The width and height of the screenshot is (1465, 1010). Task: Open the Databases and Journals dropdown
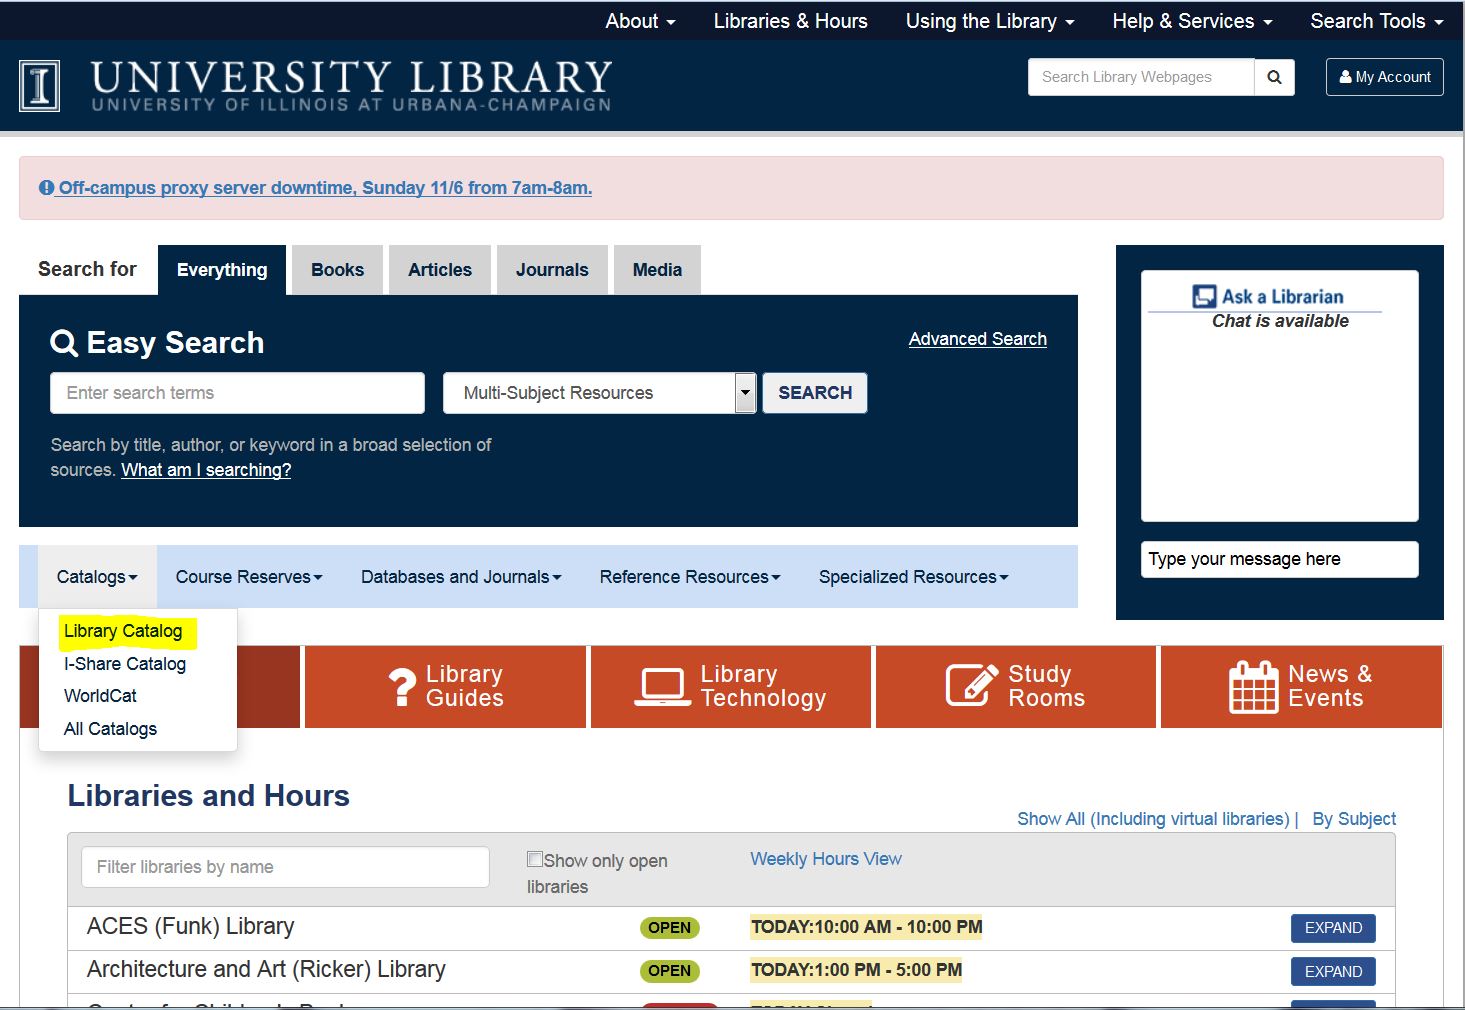pos(460,577)
